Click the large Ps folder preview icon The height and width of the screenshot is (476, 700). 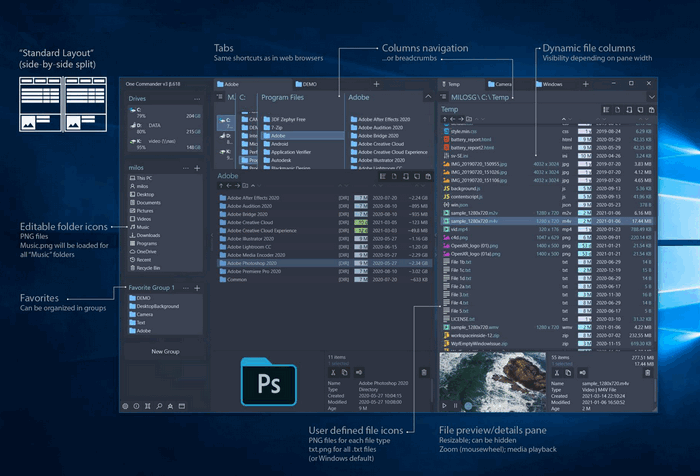tap(269, 381)
